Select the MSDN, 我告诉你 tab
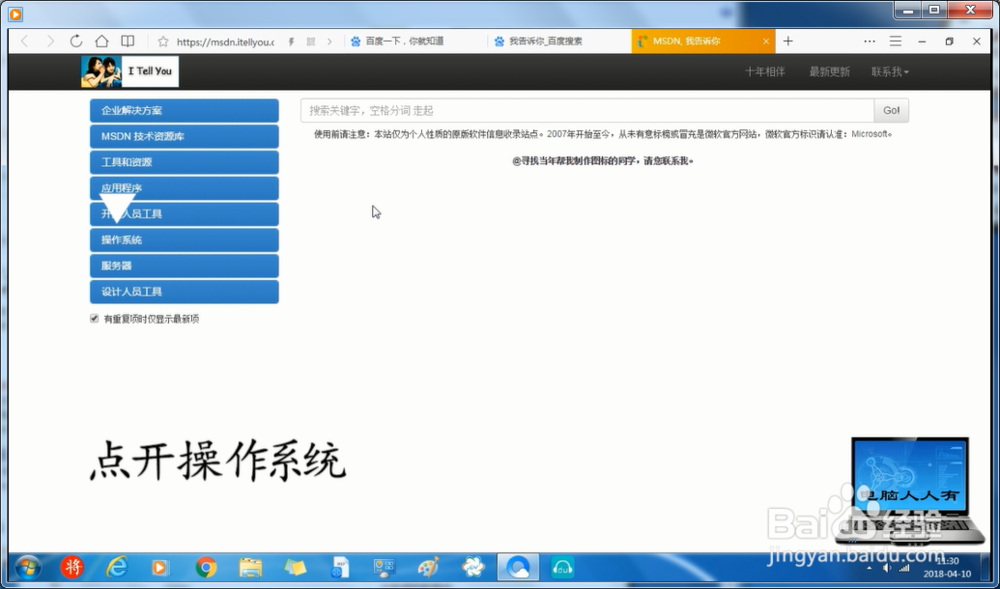 [x=703, y=41]
